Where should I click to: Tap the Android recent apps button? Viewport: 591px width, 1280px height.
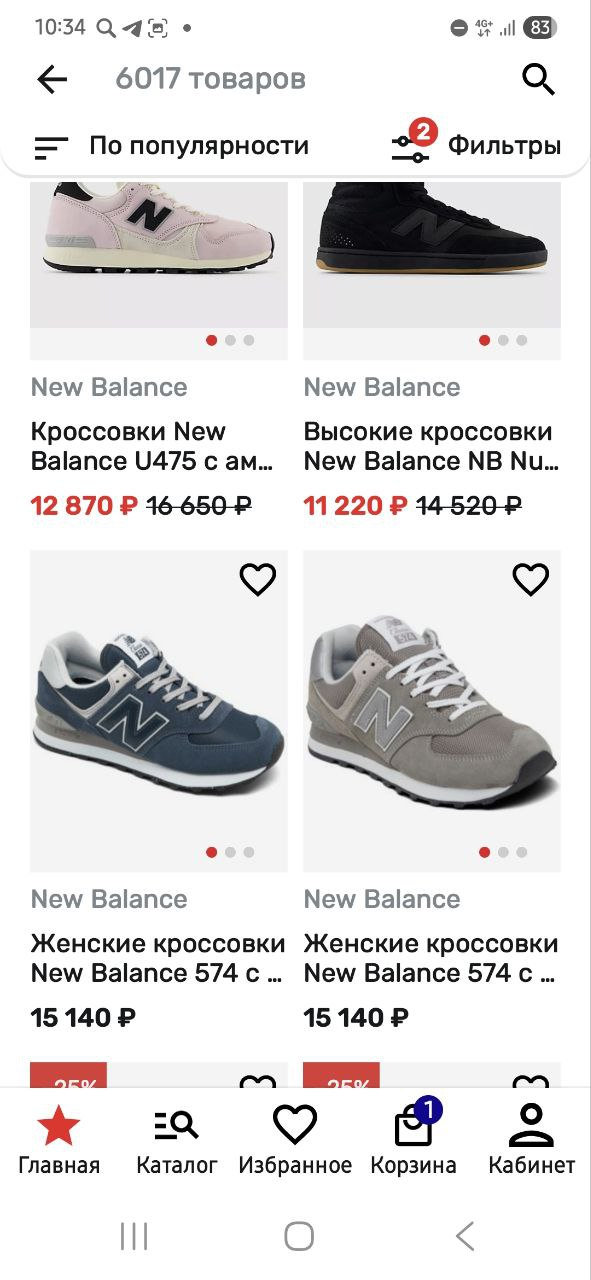point(133,1236)
